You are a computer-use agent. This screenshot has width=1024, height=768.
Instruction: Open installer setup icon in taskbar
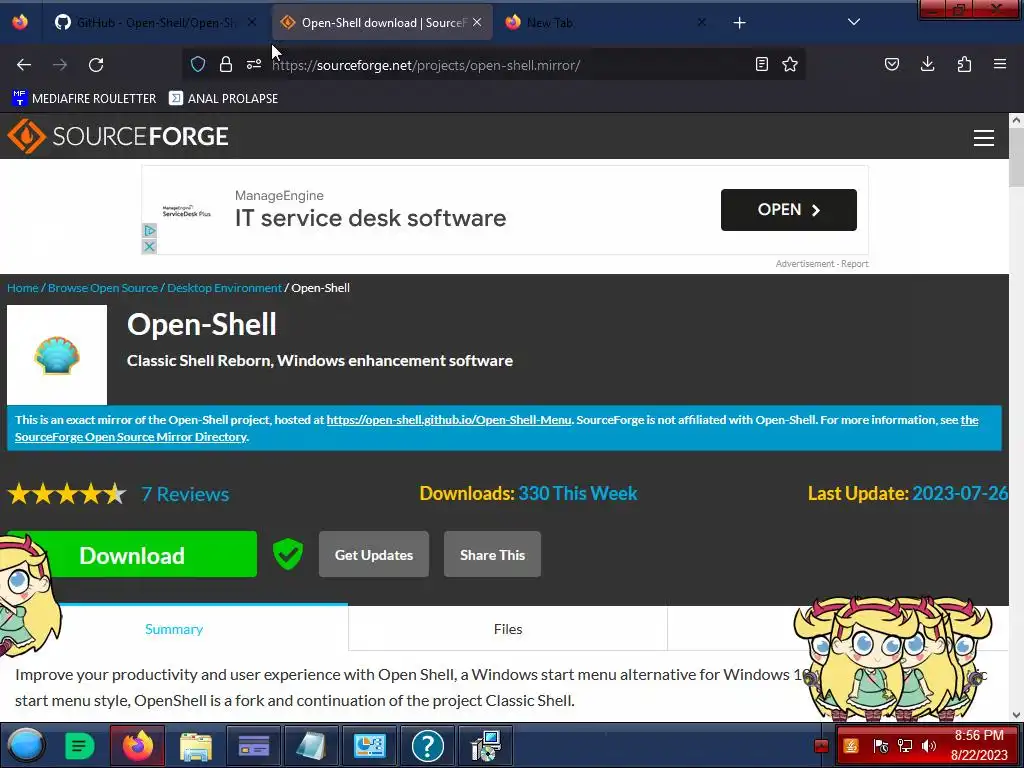(486, 746)
